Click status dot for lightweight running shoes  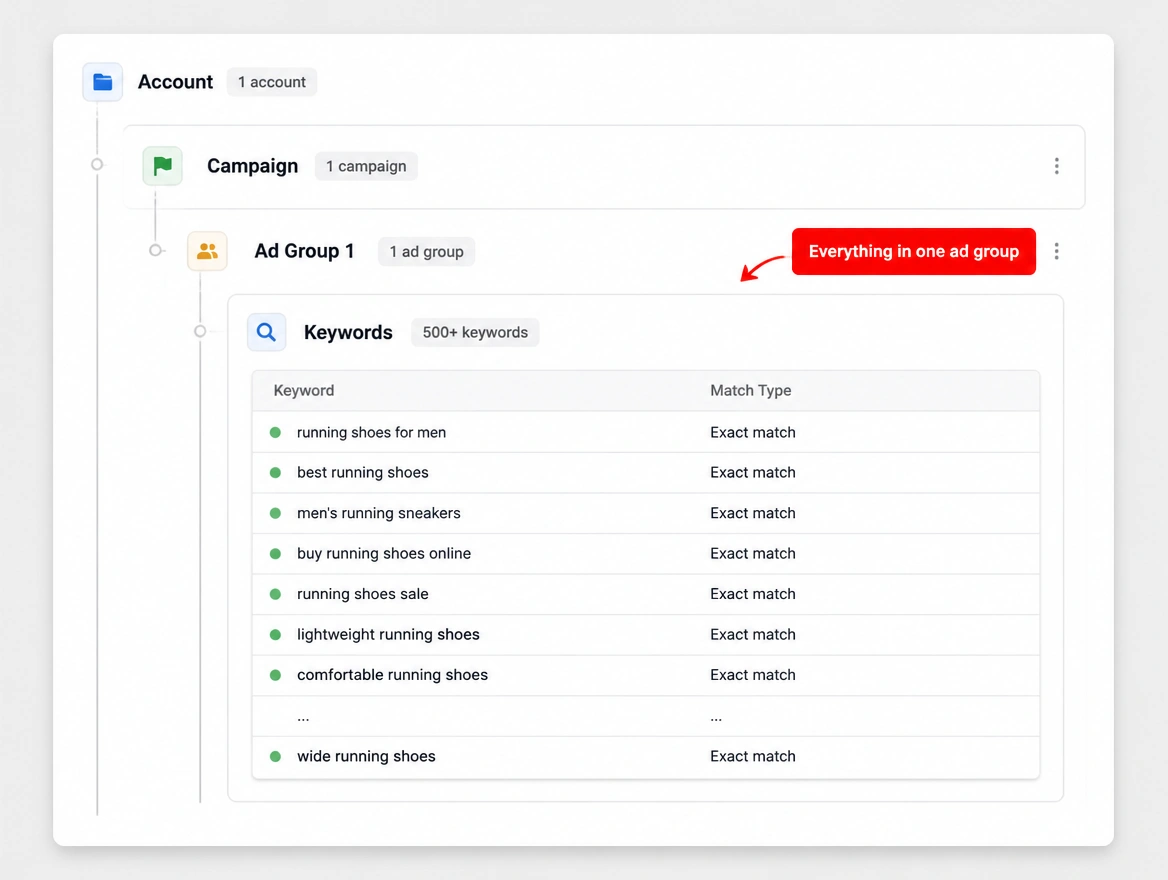click(276, 635)
